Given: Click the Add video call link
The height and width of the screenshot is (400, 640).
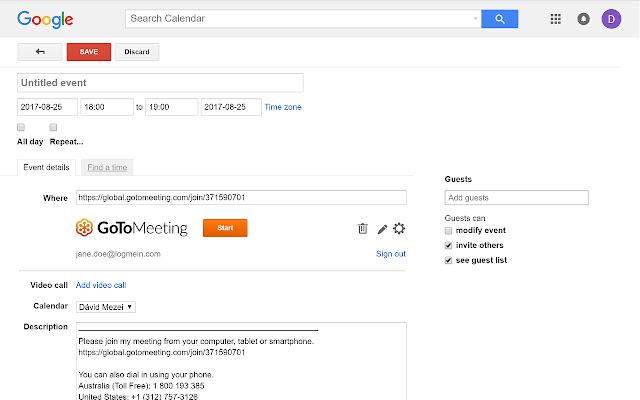Looking at the screenshot, I should click(x=100, y=286).
